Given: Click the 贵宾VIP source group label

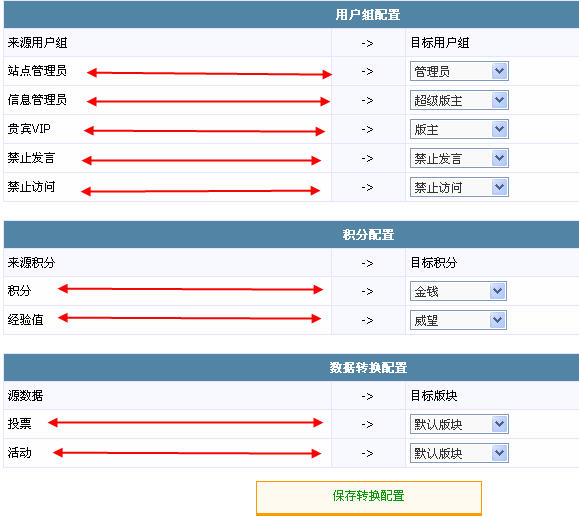Looking at the screenshot, I should (29, 129).
